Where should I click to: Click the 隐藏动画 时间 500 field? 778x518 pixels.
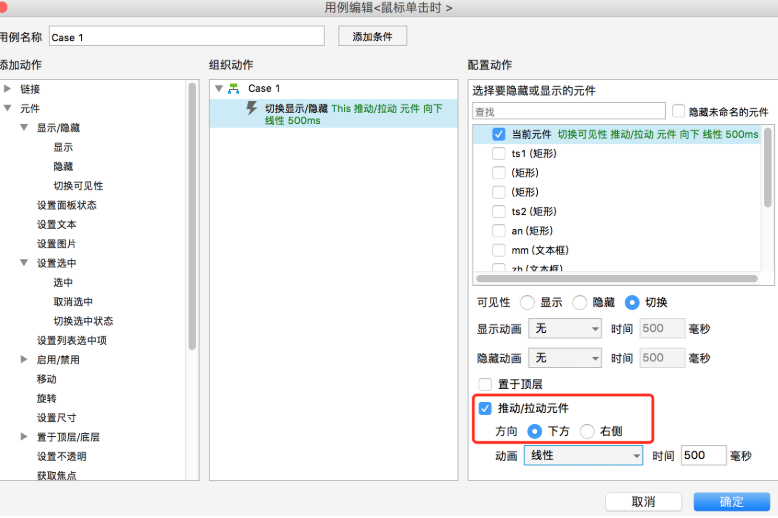(662, 358)
